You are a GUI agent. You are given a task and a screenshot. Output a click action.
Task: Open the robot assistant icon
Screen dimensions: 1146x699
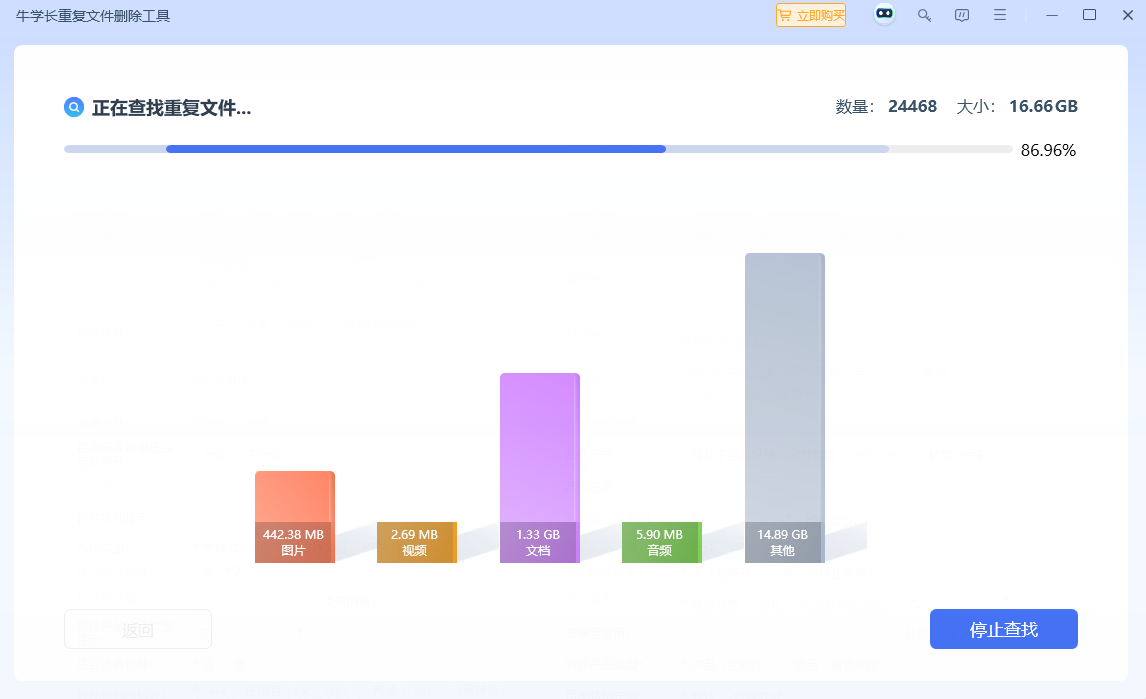pos(884,15)
